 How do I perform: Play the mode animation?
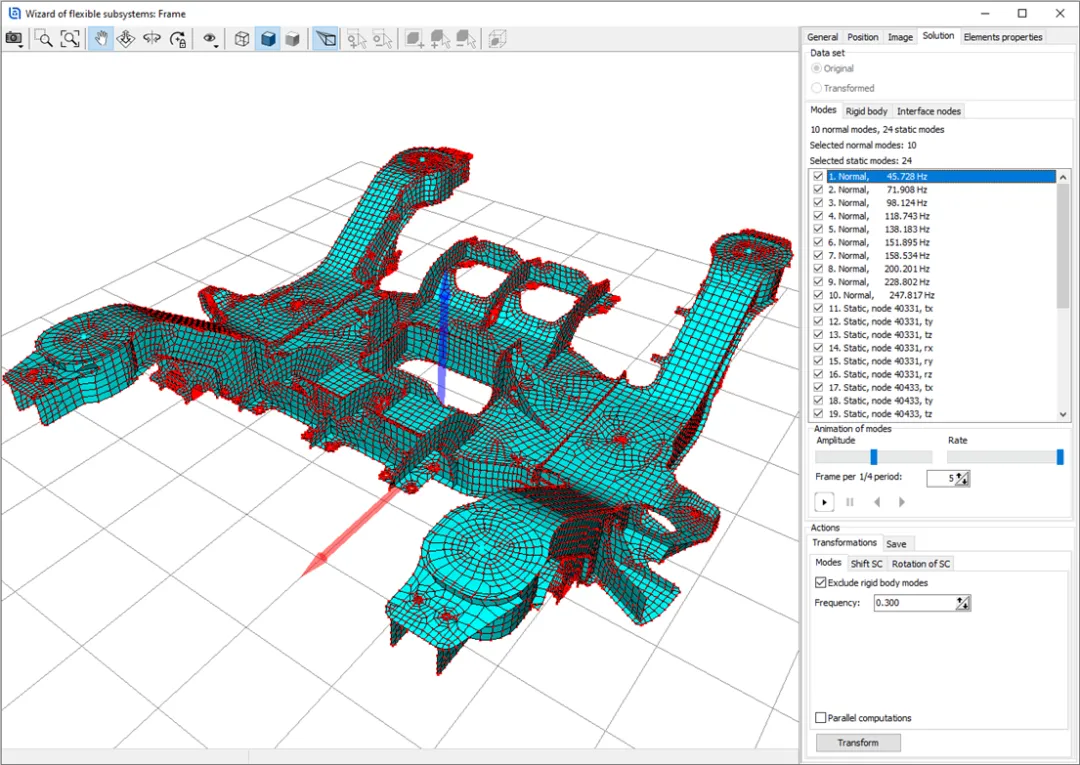click(x=824, y=502)
